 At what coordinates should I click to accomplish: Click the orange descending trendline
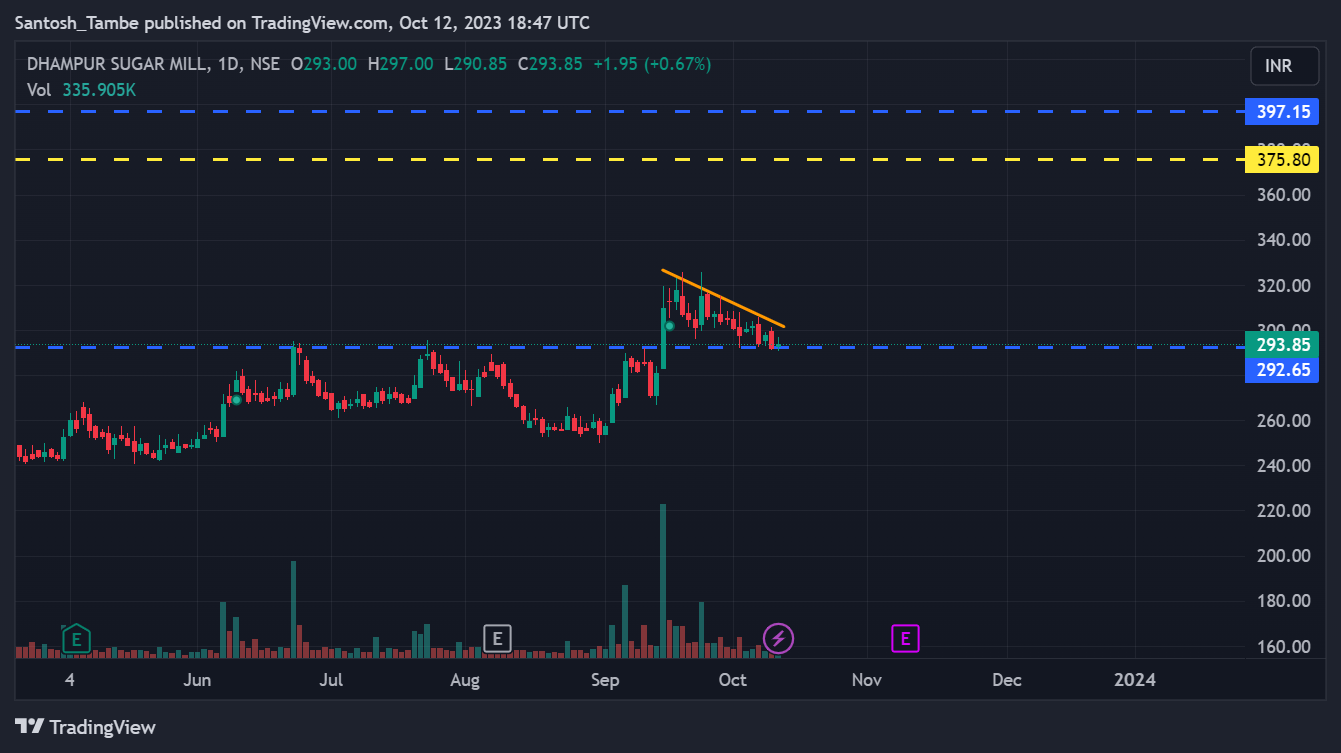pos(723,298)
